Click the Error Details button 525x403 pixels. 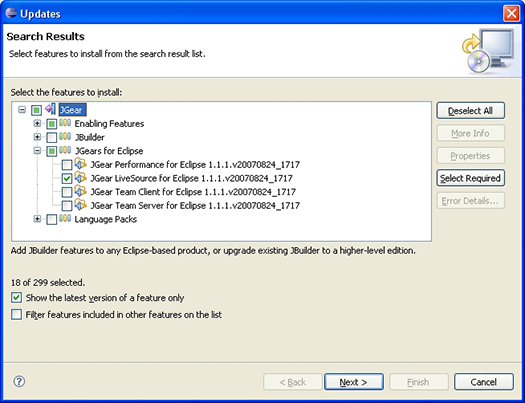(470, 201)
